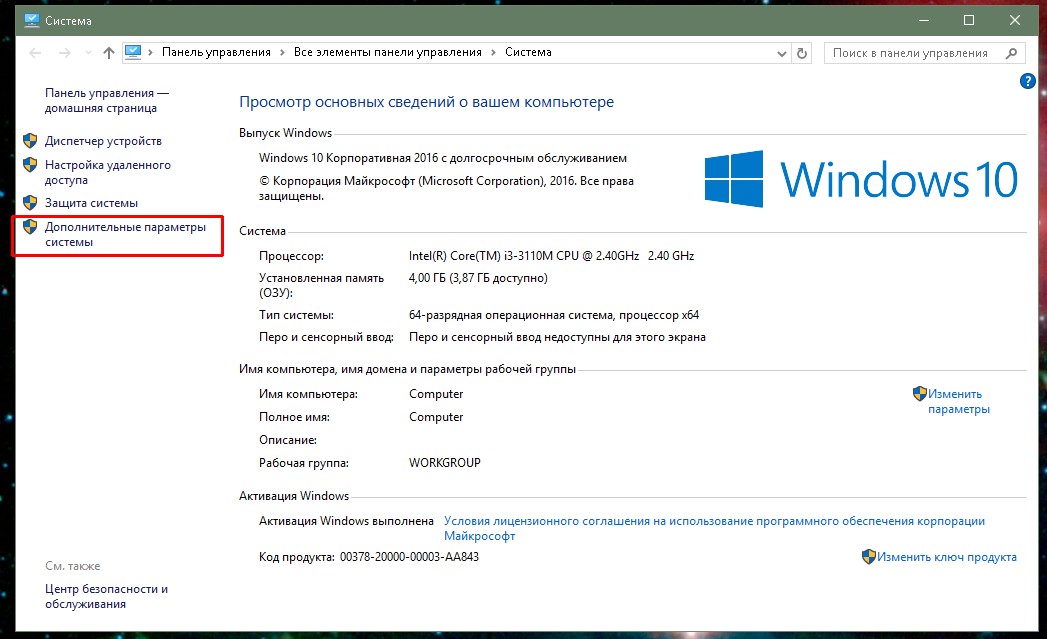Expand the chevron after Панель управления
The width and height of the screenshot is (1047, 639).
(282, 52)
